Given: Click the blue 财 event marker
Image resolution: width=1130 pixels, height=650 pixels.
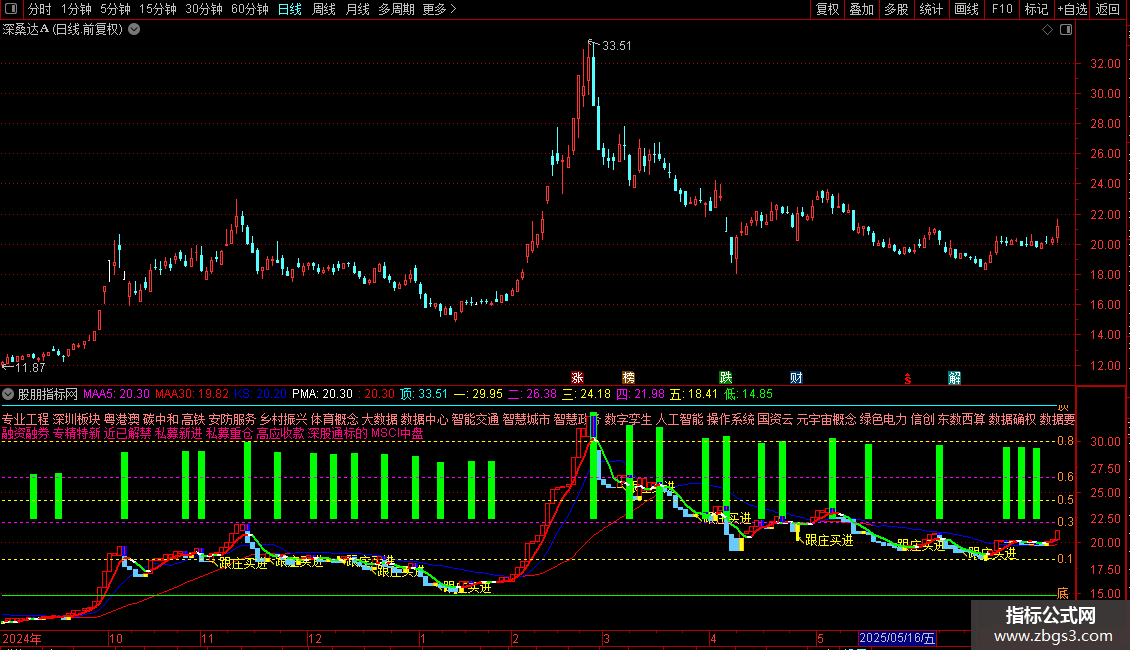Looking at the screenshot, I should pyautogui.click(x=796, y=378).
